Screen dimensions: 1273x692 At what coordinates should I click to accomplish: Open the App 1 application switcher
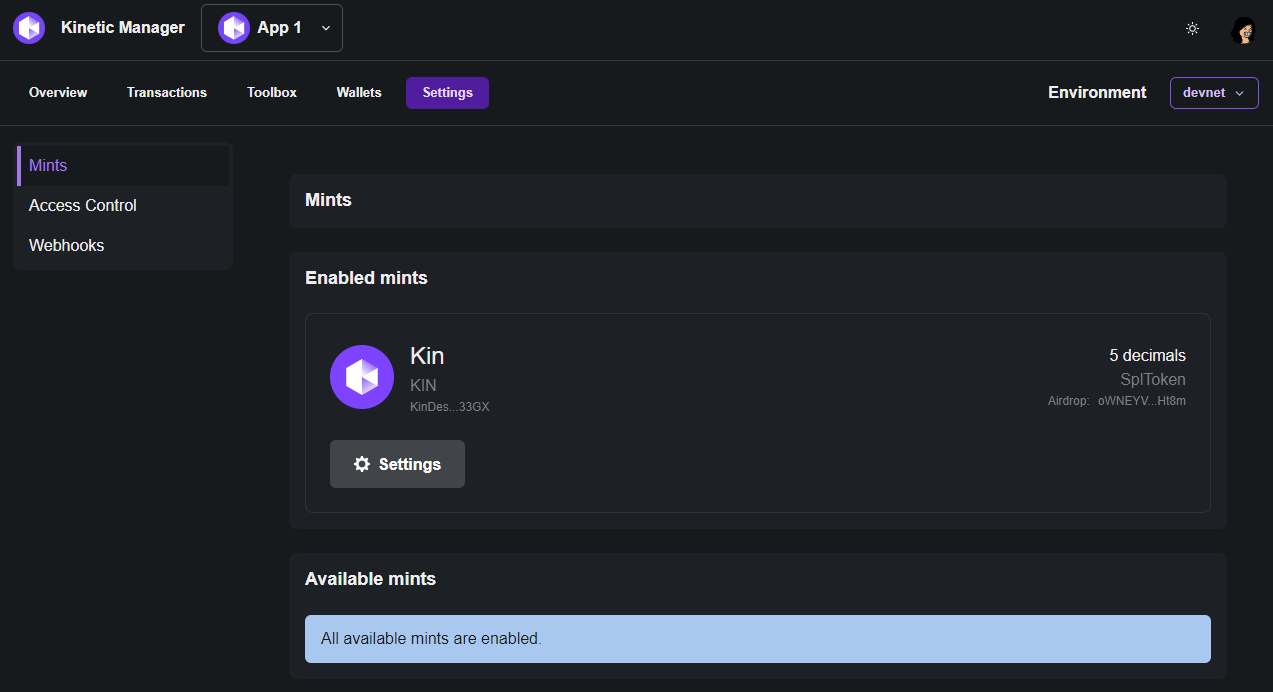[272, 27]
